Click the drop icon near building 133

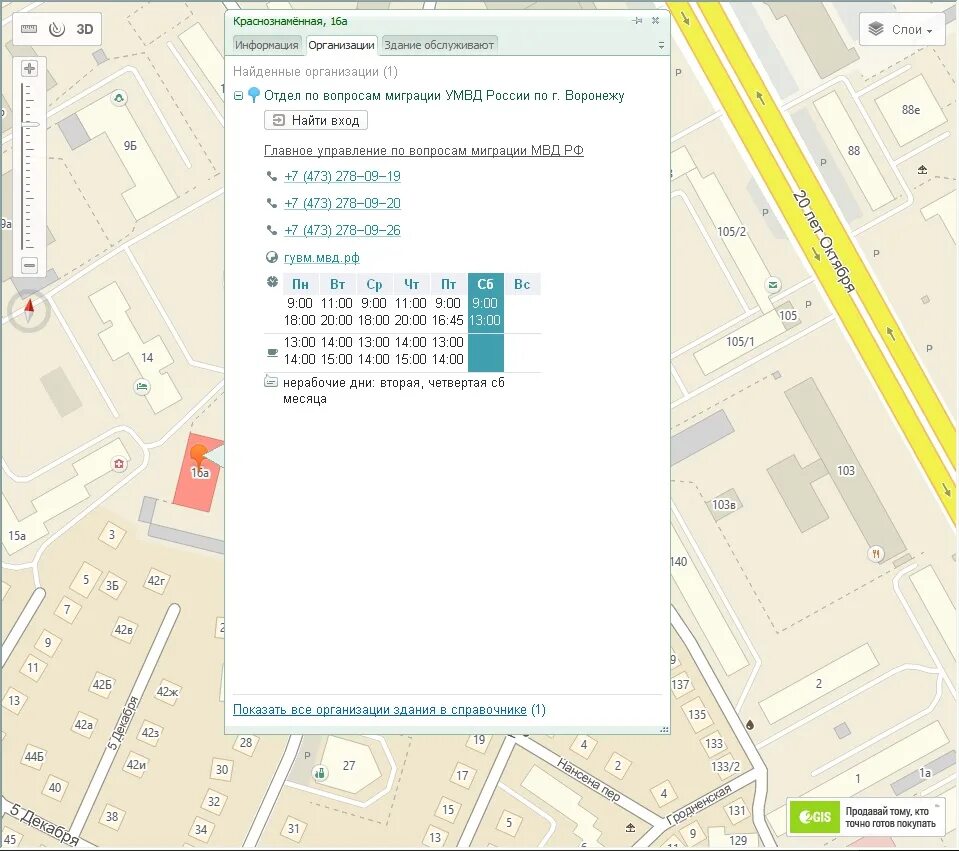[x=750, y=724]
